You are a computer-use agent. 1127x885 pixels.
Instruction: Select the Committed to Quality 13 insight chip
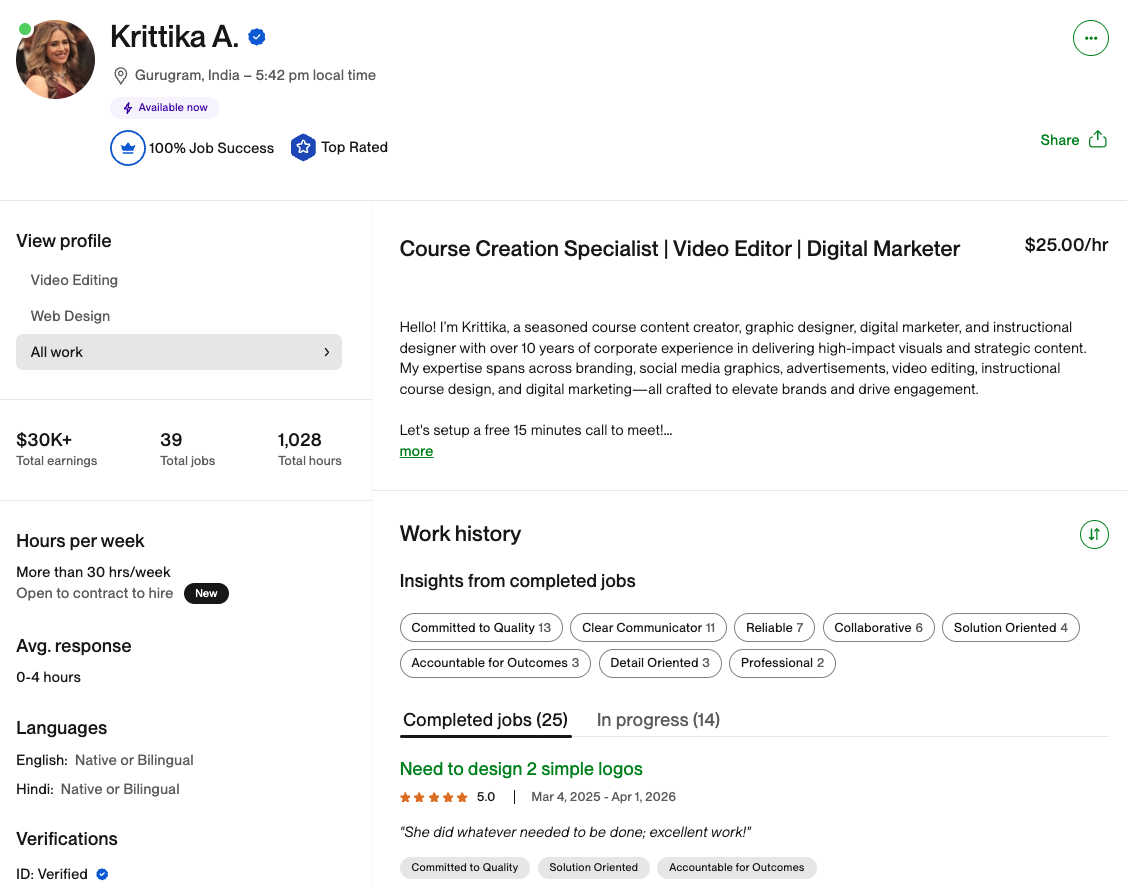481,628
